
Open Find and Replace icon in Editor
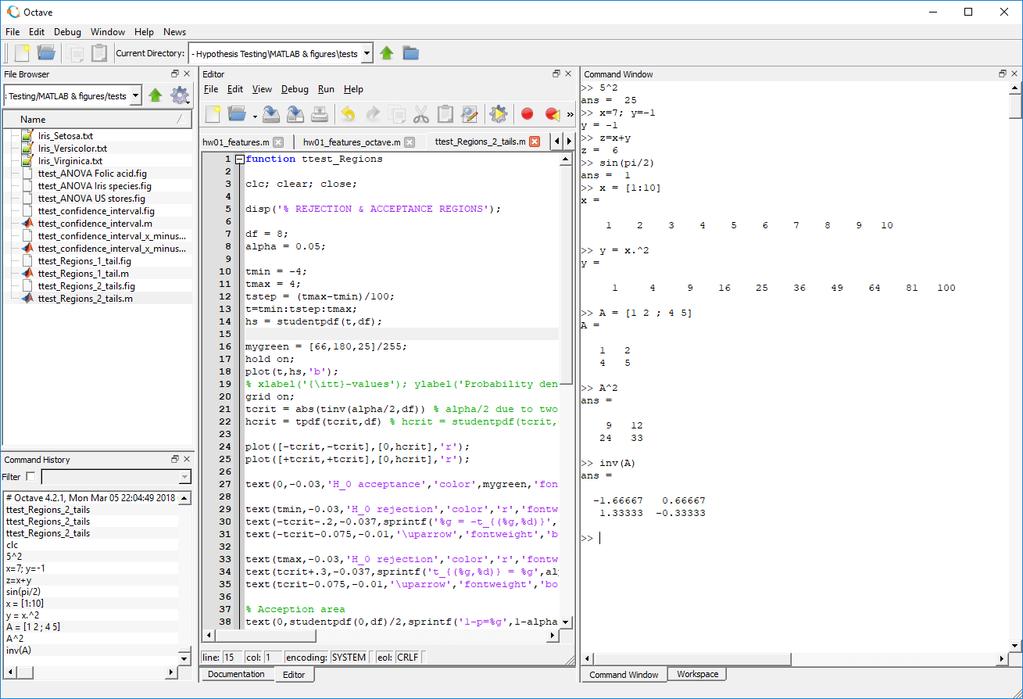point(469,114)
